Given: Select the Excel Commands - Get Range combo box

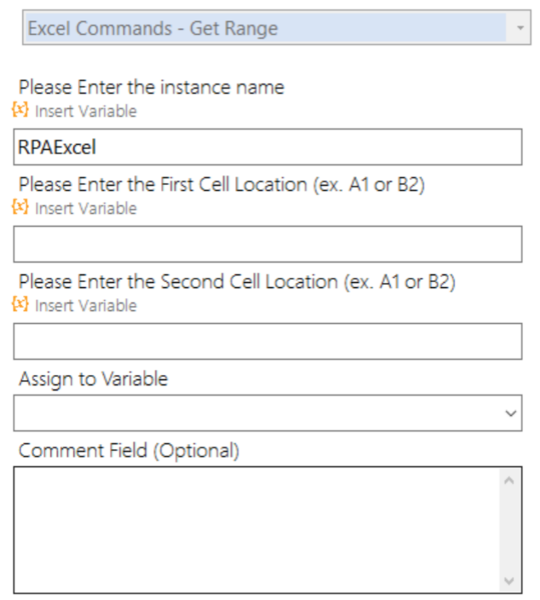Looking at the screenshot, I should [277, 28].
